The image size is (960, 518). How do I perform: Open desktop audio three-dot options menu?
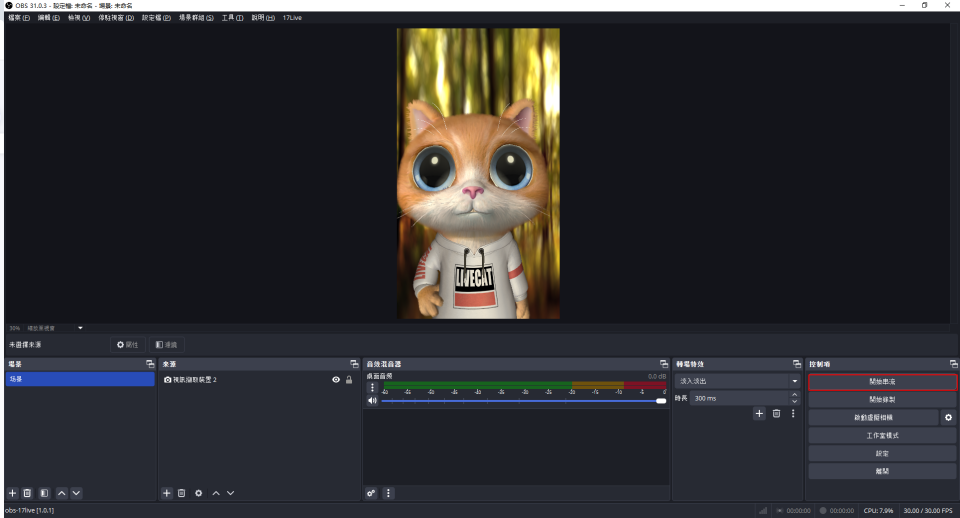pyautogui.click(x=372, y=387)
